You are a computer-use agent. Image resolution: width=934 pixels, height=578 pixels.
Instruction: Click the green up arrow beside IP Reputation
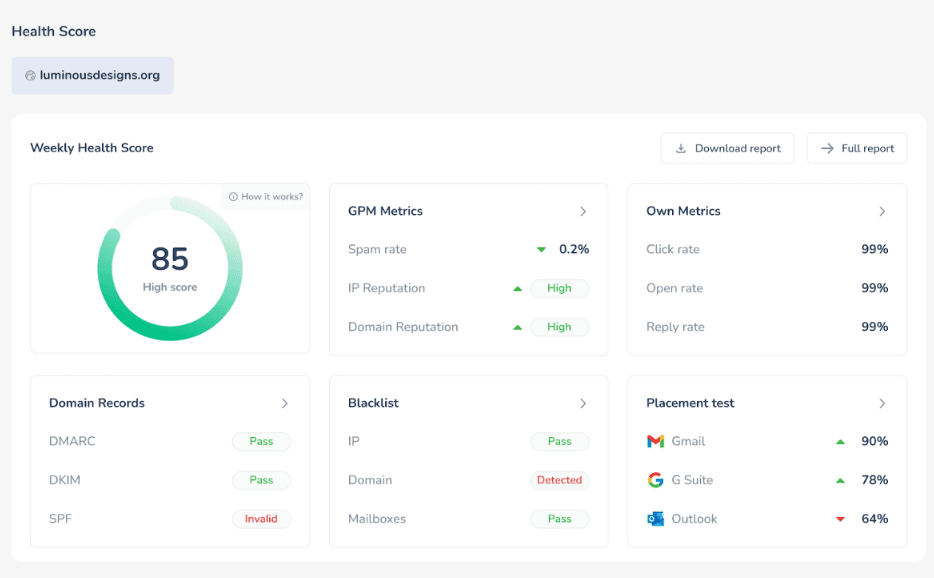pyautogui.click(x=517, y=288)
